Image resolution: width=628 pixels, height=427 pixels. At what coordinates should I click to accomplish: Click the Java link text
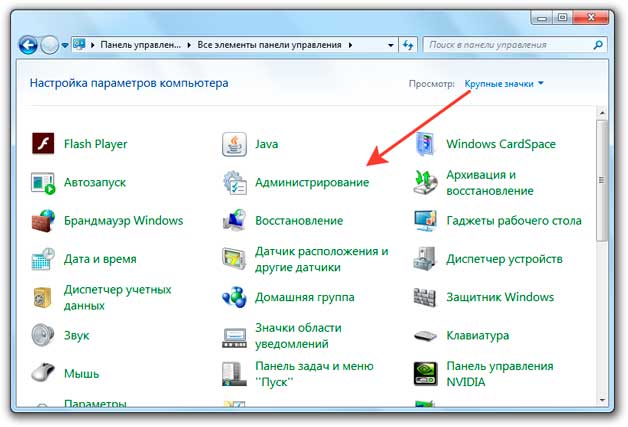coord(267,144)
